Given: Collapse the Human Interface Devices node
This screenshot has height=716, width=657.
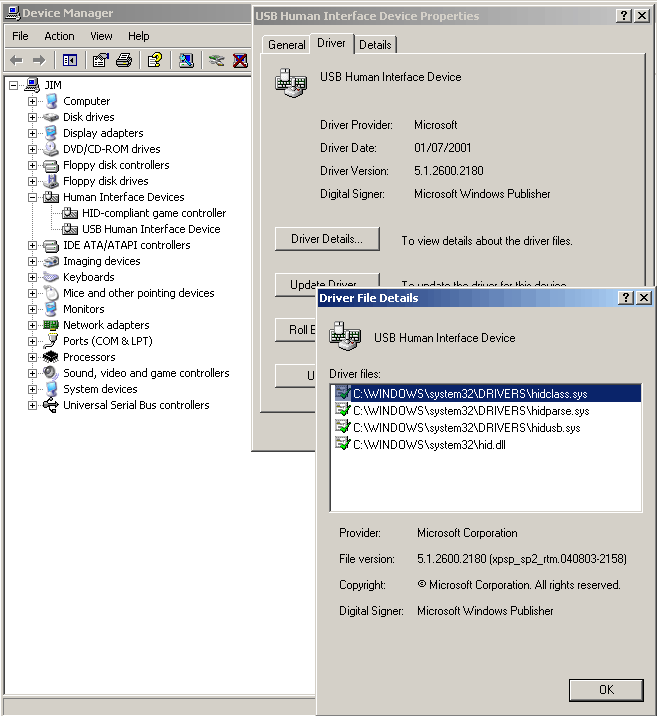Looking at the screenshot, I should click(32, 197).
